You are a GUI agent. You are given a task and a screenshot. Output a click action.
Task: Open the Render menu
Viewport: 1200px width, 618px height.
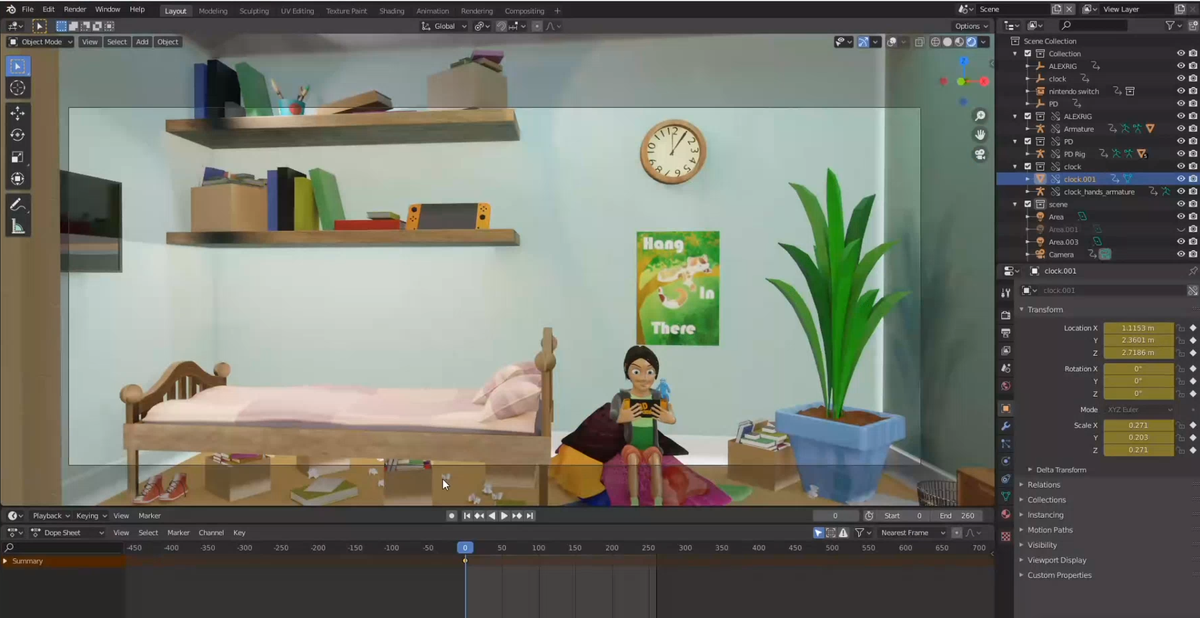75,9
